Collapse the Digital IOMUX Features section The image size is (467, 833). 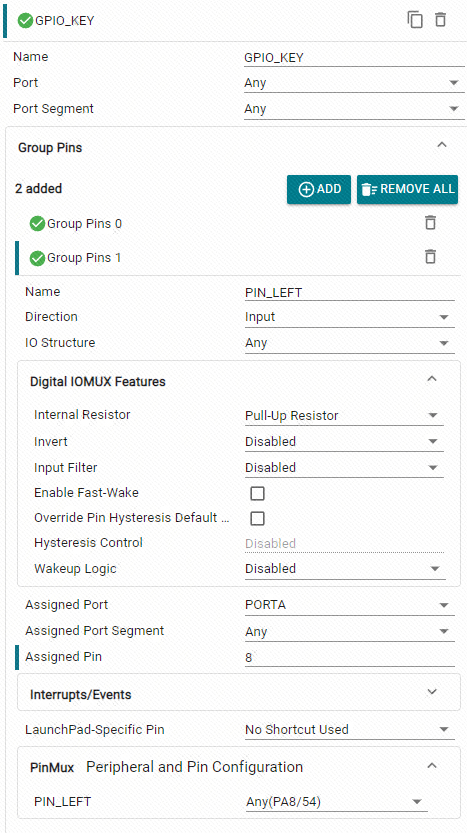[x=432, y=379]
